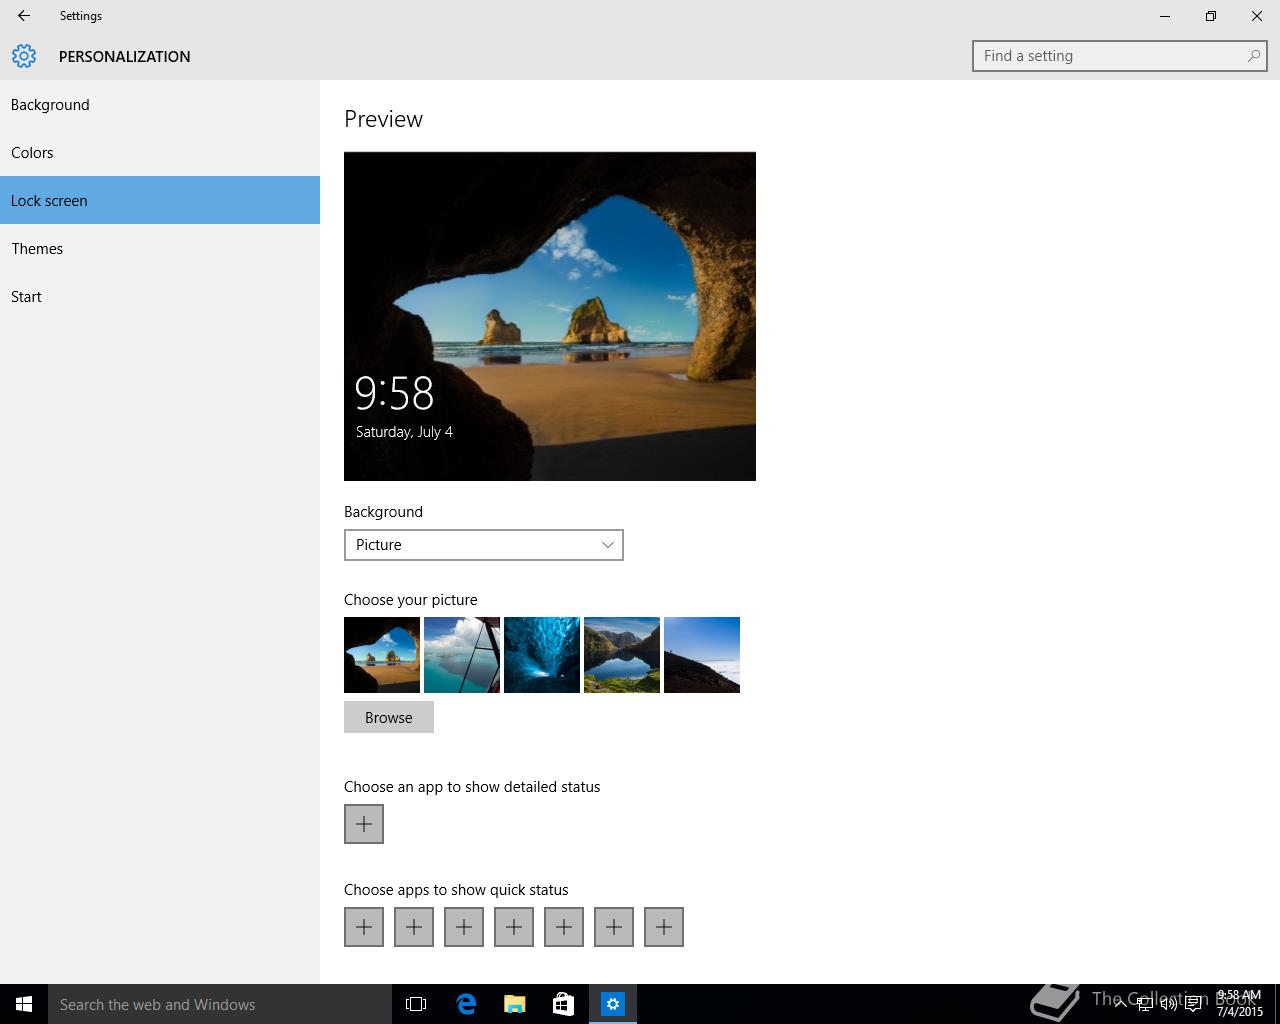Select the Background settings page
The height and width of the screenshot is (1024, 1280).
point(160,105)
